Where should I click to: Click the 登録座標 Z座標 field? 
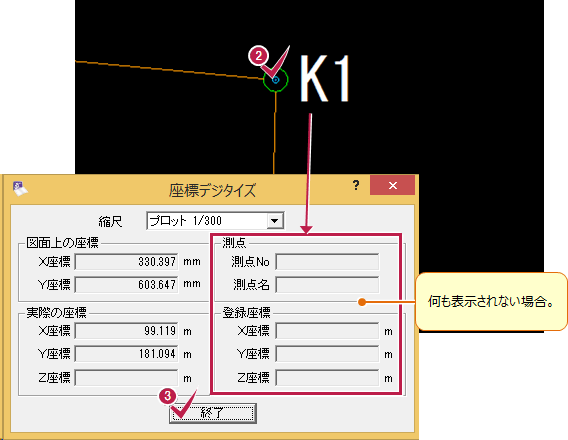[327, 378]
